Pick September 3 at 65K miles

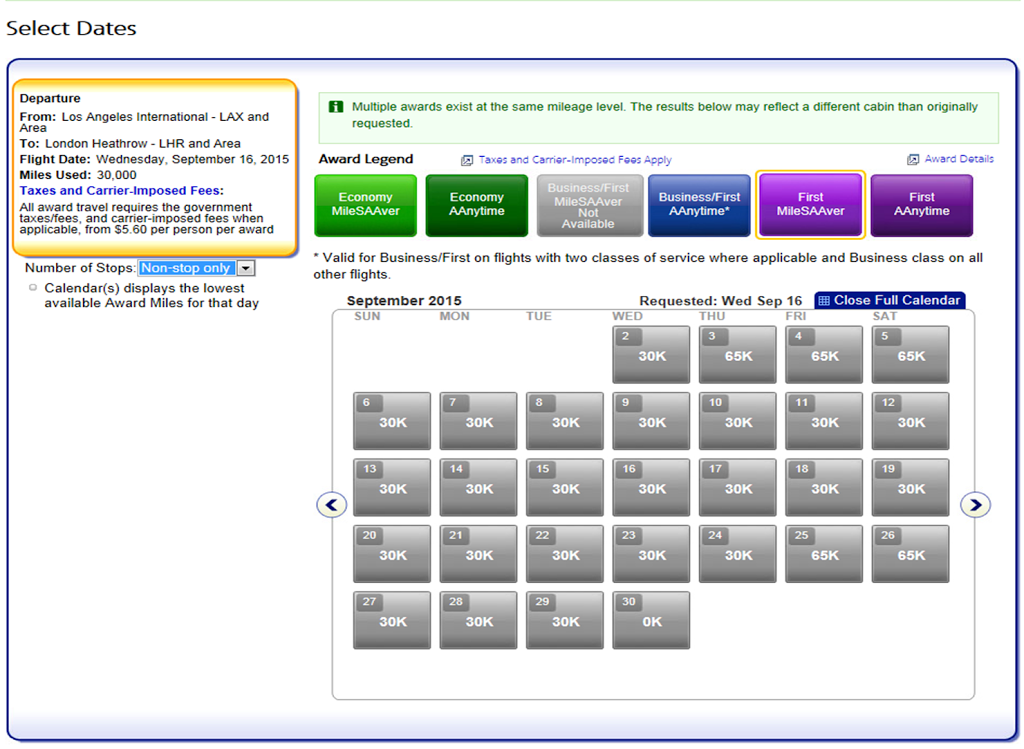pos(737,355)
